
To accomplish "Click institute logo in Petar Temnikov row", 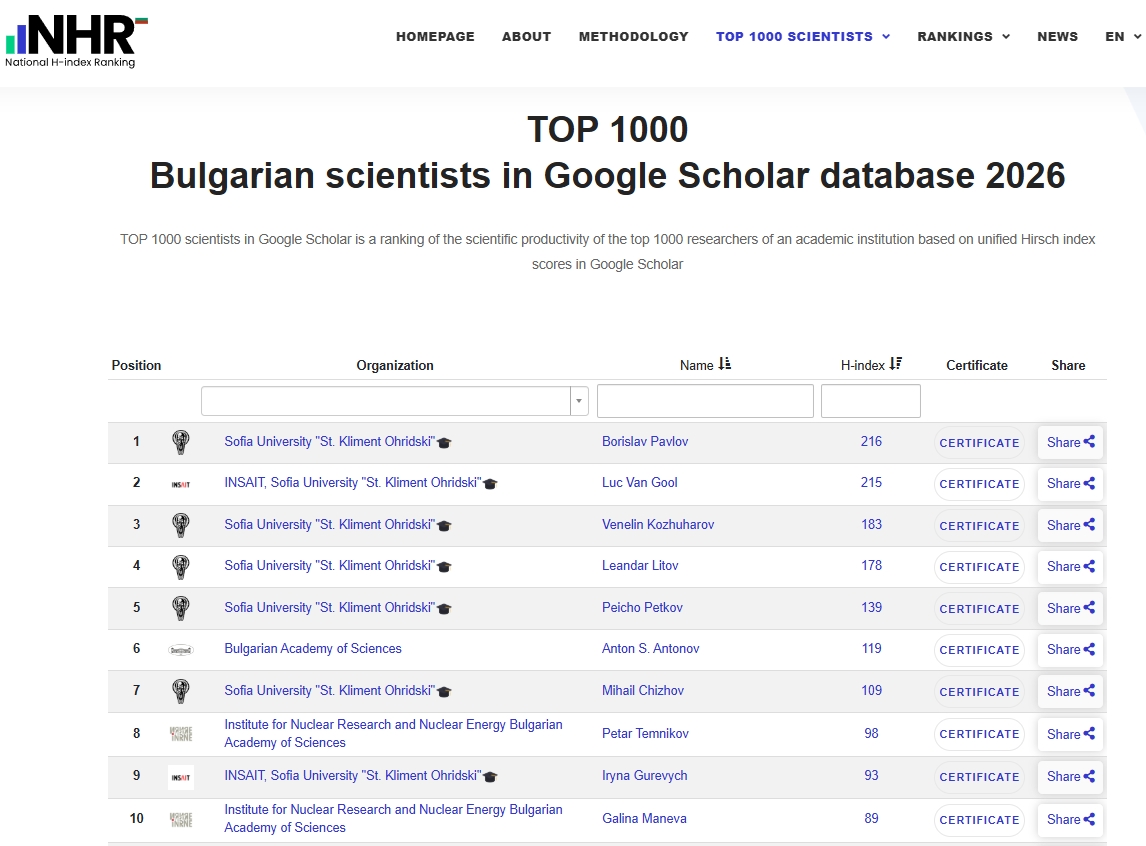I will click(181, 733).
